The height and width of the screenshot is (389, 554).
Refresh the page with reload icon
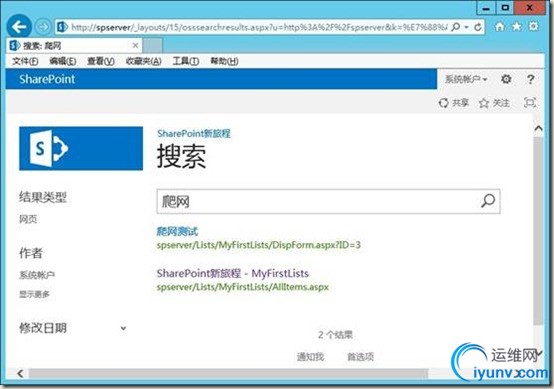478,27
